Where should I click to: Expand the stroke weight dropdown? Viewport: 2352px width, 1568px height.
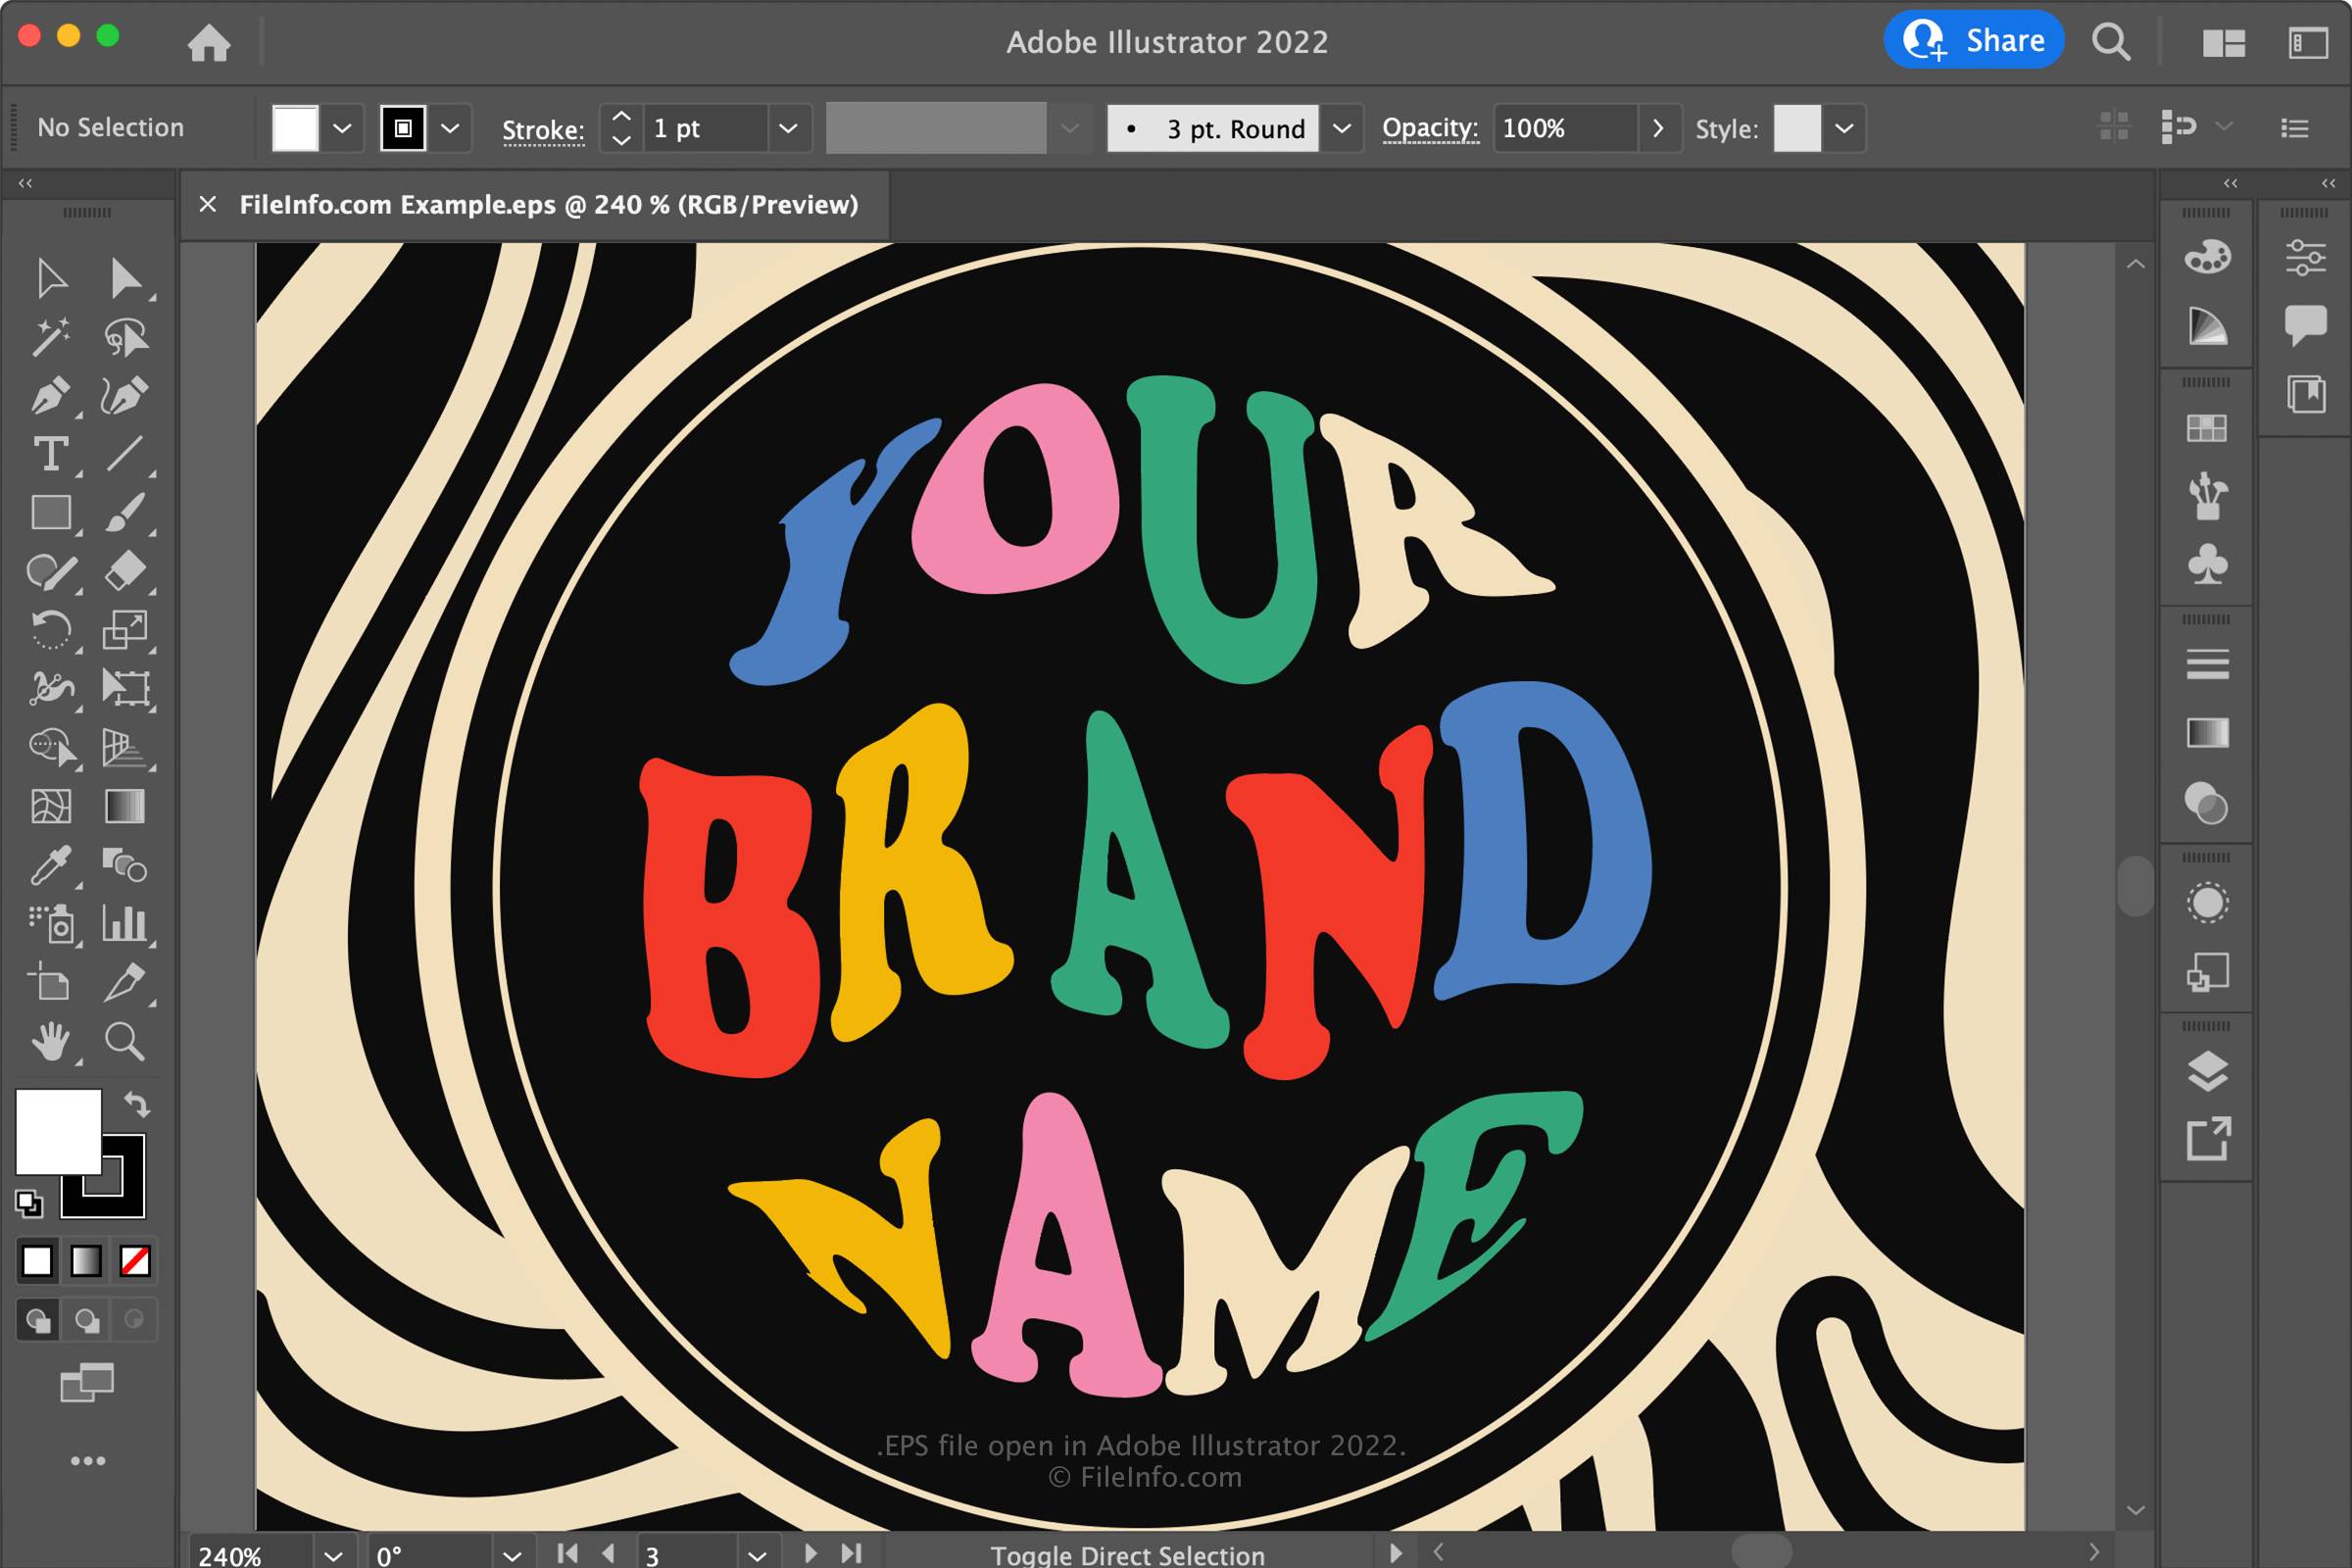pos(788,128)
